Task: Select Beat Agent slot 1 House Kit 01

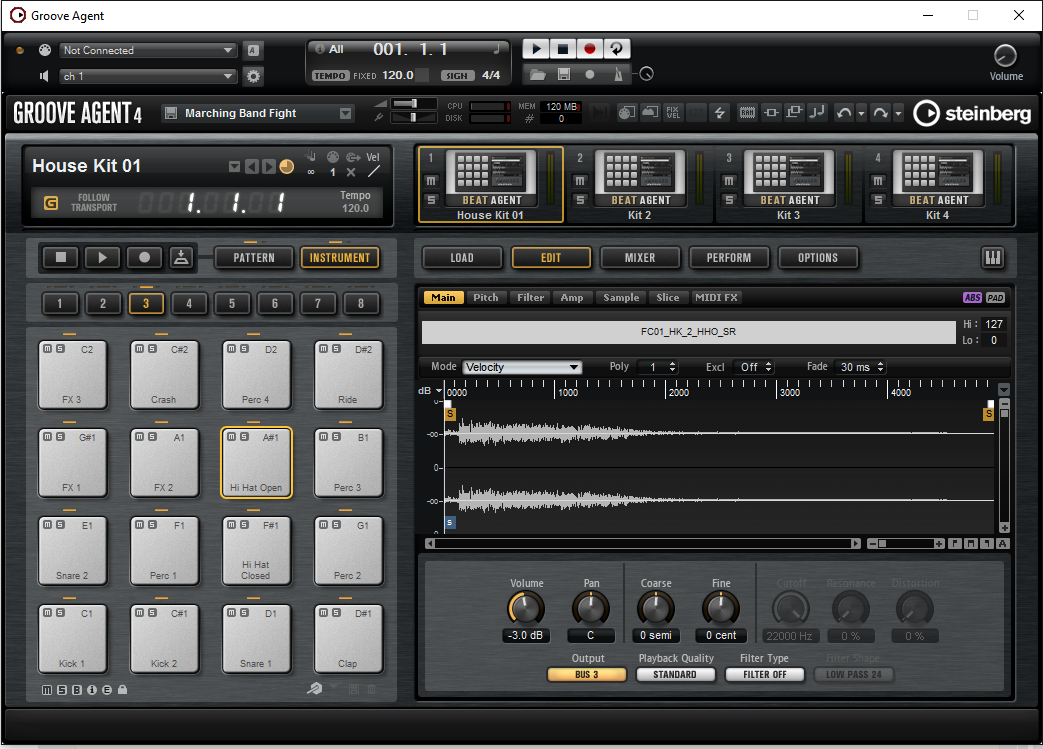Action: click(x=491, y=185)
